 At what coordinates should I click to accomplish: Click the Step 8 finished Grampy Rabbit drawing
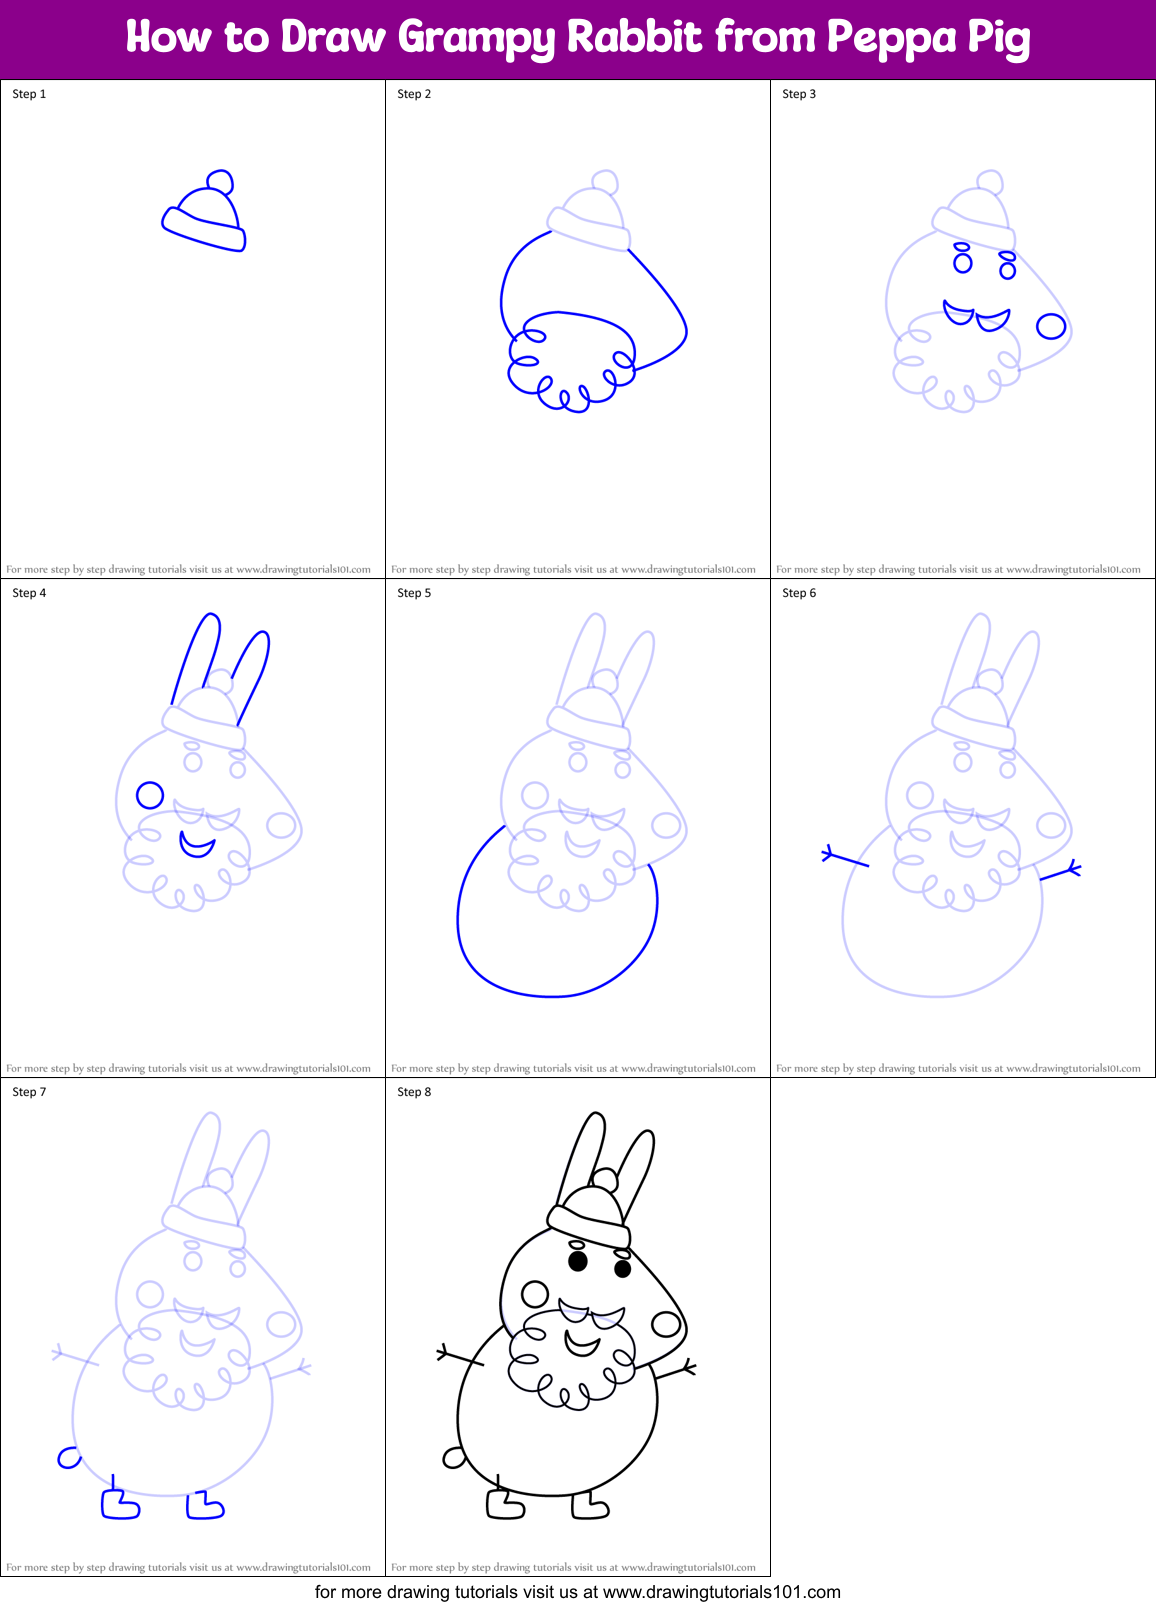[567, 1316]
